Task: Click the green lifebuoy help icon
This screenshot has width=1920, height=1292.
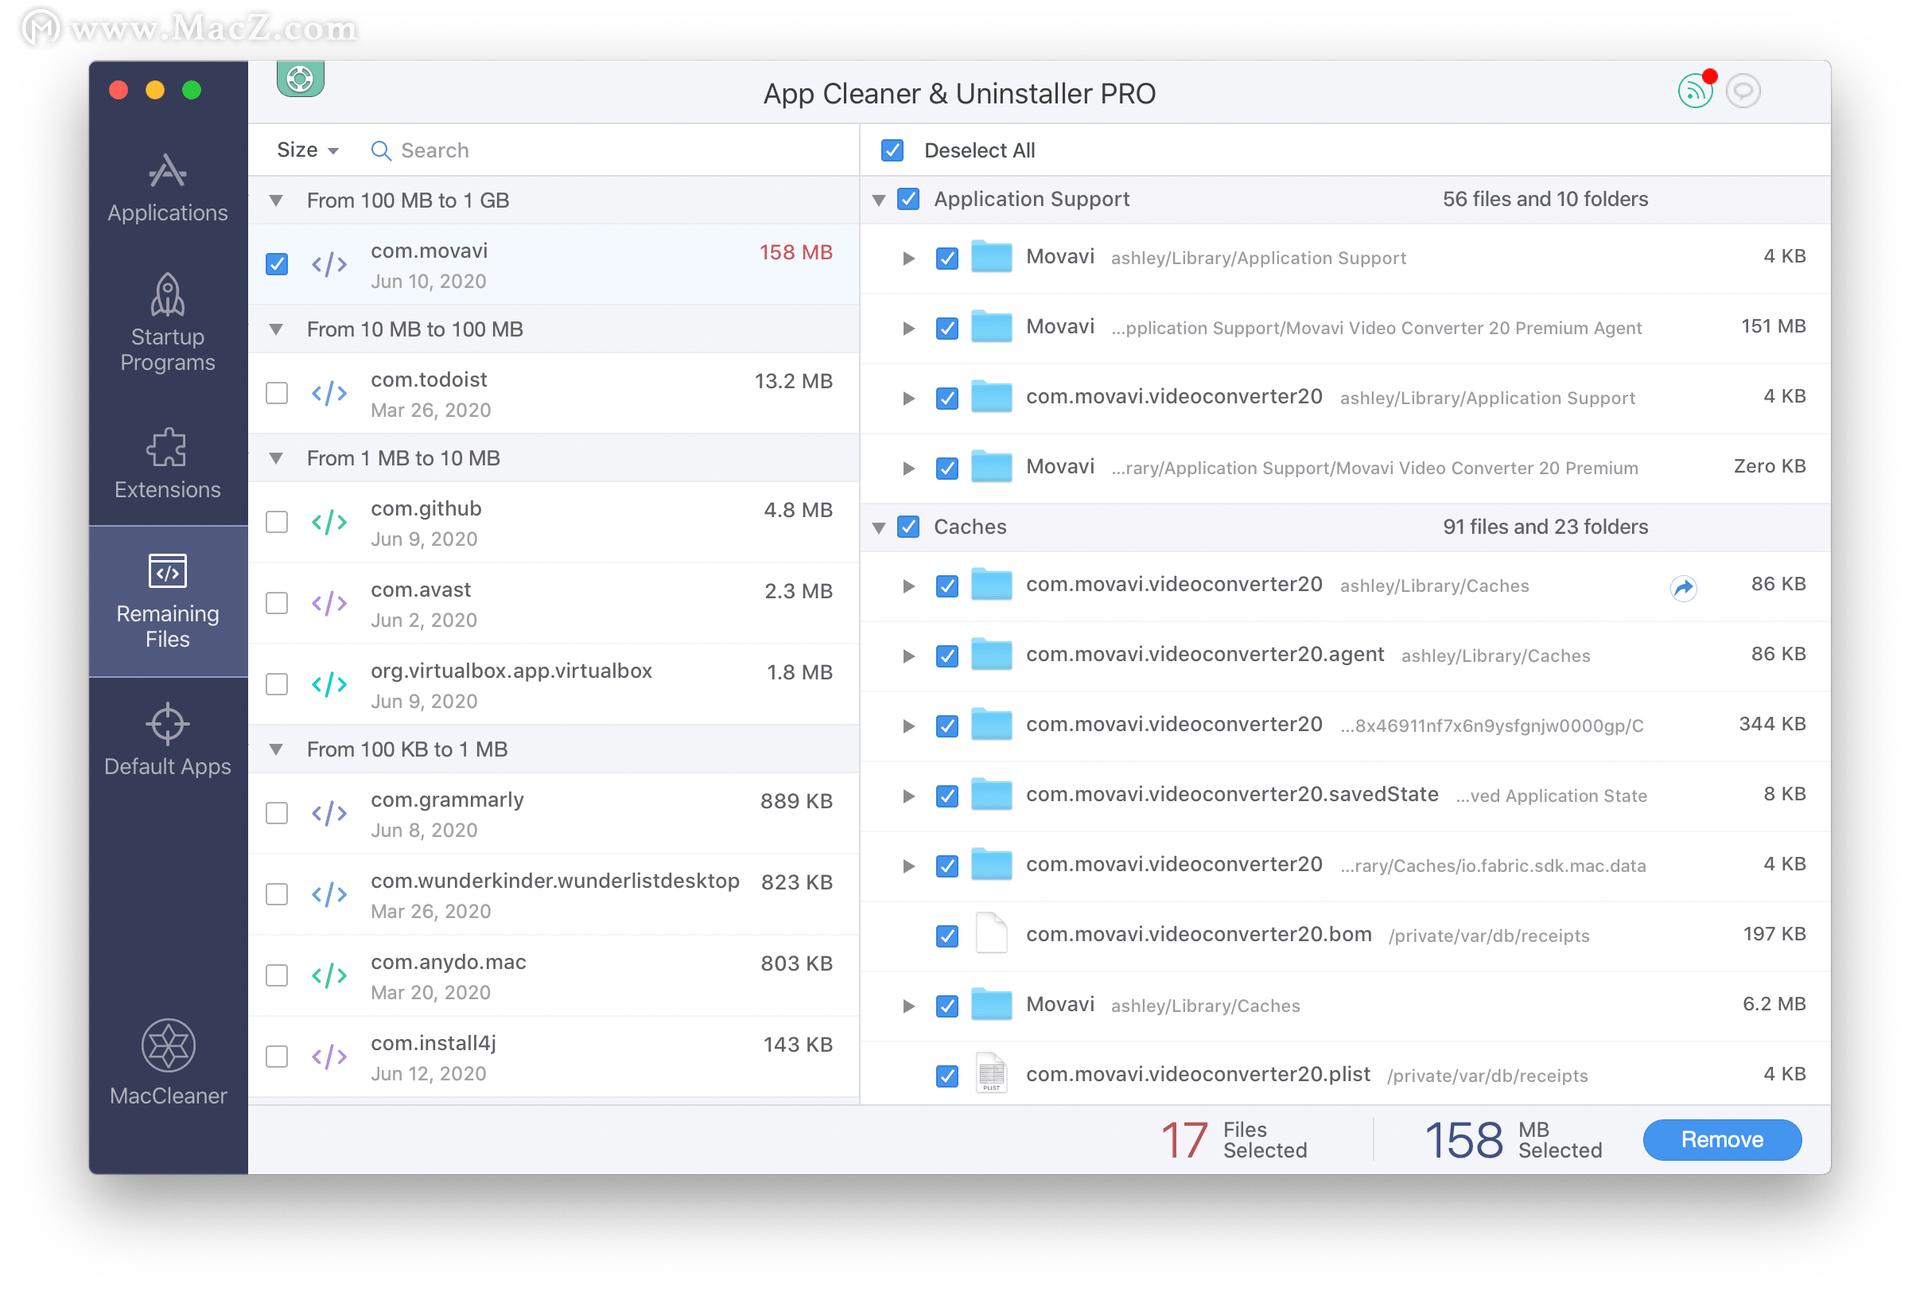Action: pyautogui.click(x=300, y=79)
